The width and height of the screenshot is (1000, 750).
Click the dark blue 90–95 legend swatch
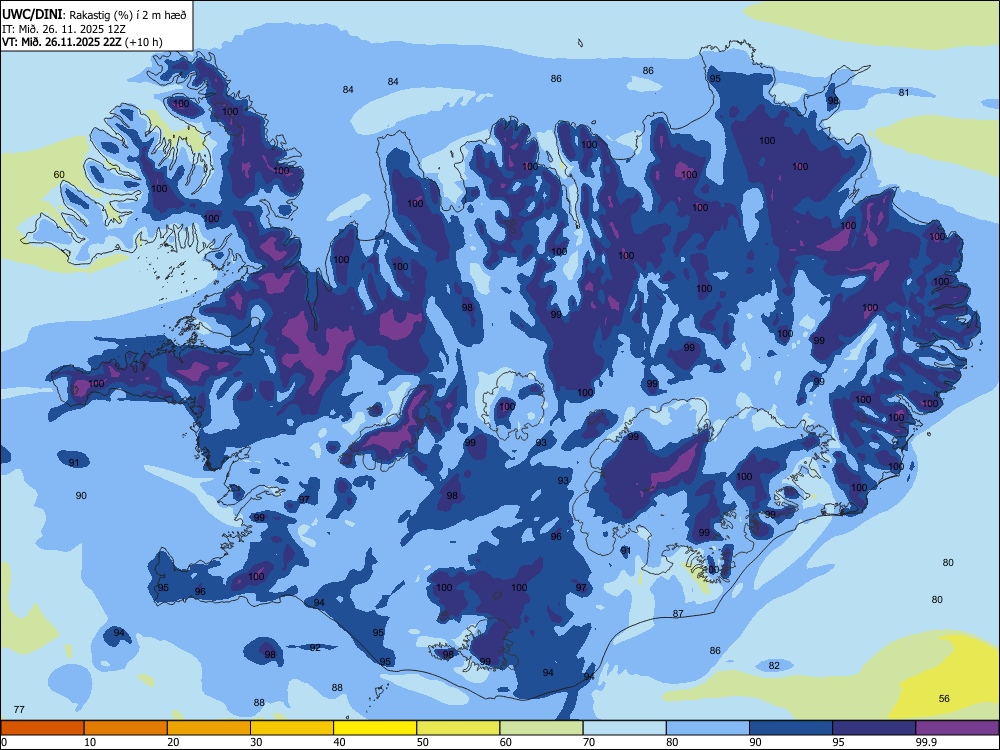pyautogui.click(x=791, y=728)
